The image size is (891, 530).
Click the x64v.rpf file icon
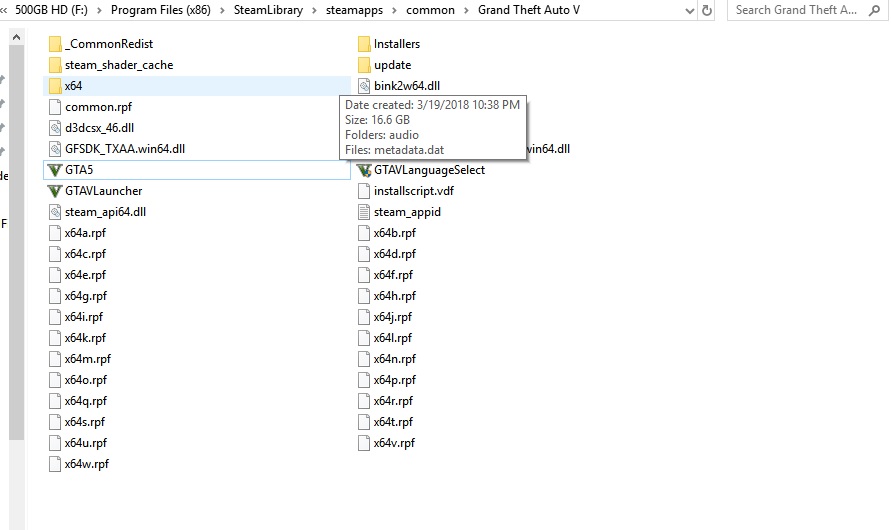pos(364,443)
